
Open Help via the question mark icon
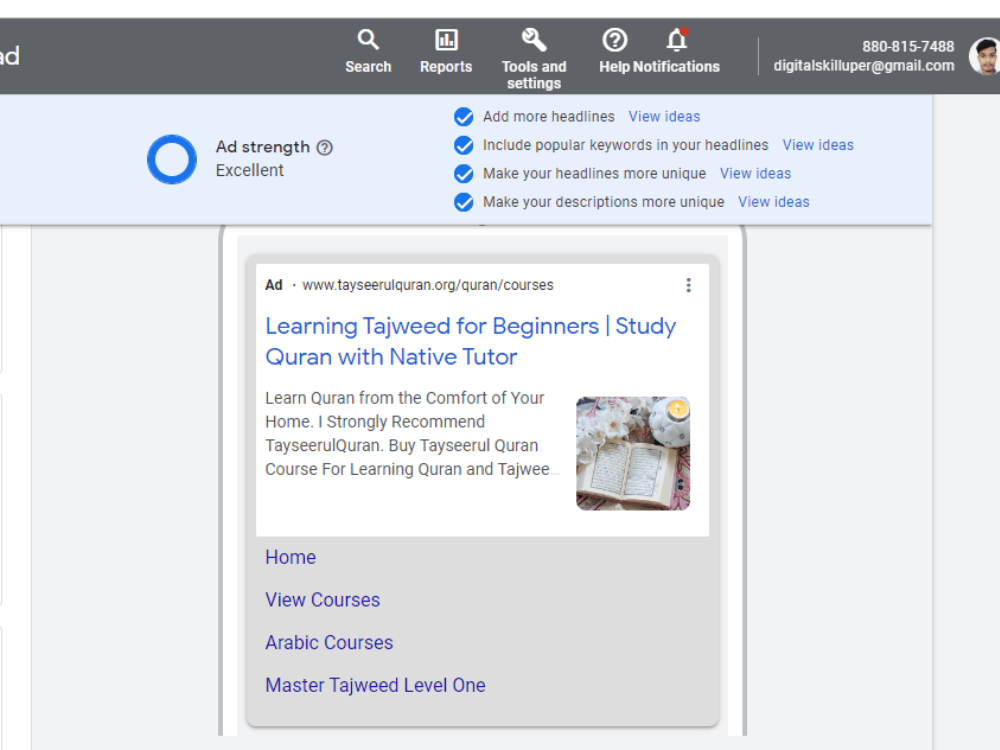click(614, 41)
